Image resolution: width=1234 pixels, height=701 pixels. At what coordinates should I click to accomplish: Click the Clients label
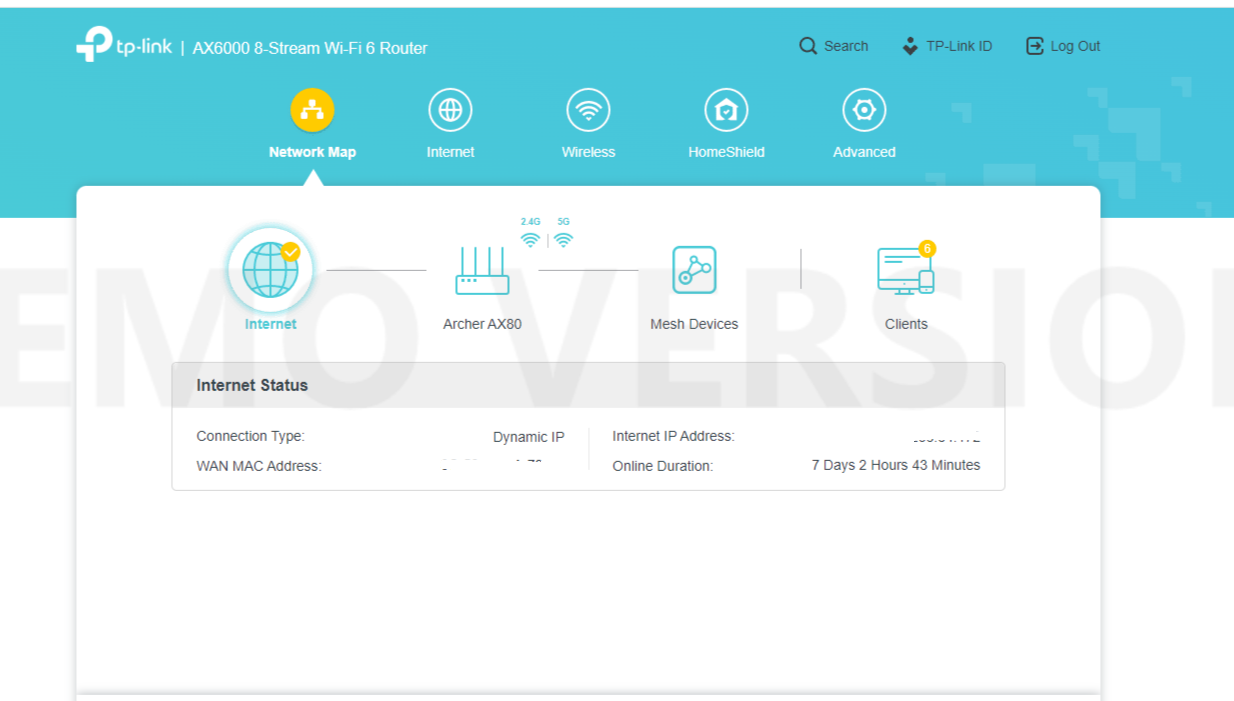(x=906, y=324)
